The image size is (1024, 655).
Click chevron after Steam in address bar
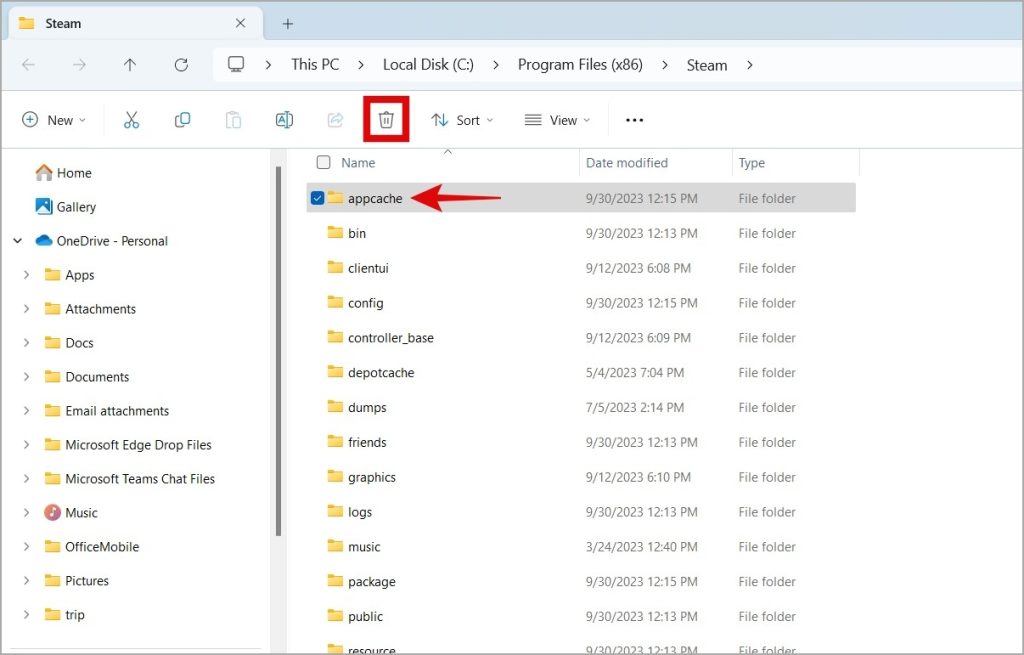(x=750, y=65)
